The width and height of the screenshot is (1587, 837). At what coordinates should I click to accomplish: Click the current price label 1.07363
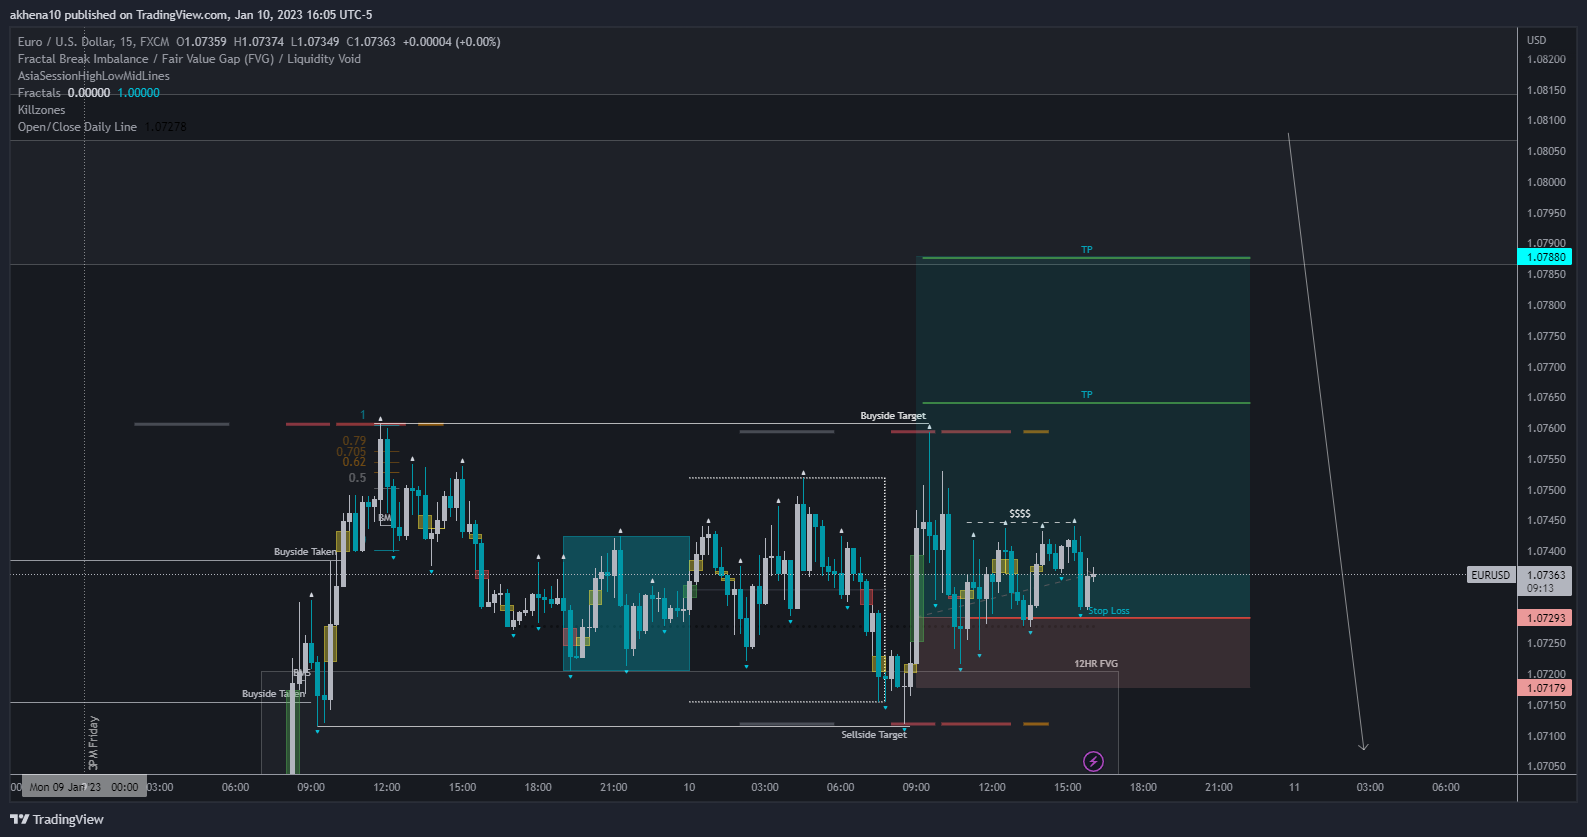tap(1546, 575)
